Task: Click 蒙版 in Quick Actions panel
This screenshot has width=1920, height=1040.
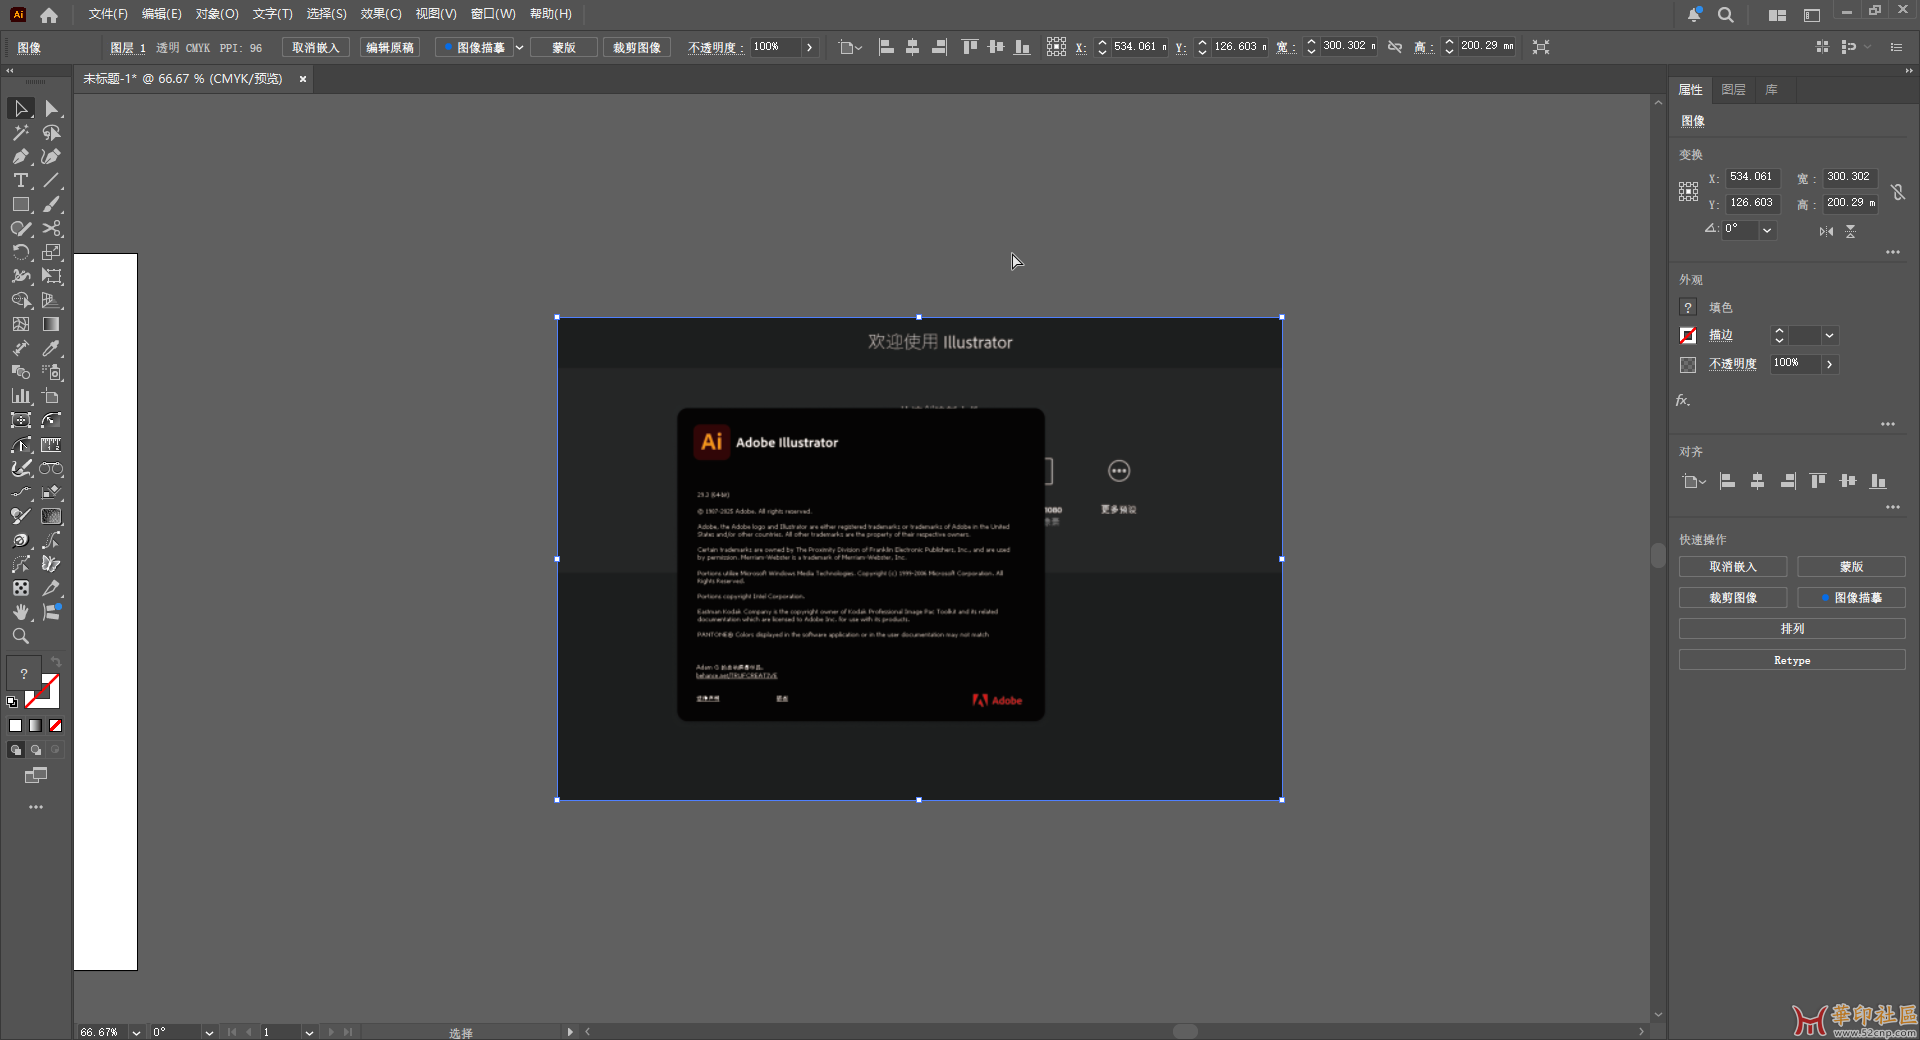Action: [1851, 567]
